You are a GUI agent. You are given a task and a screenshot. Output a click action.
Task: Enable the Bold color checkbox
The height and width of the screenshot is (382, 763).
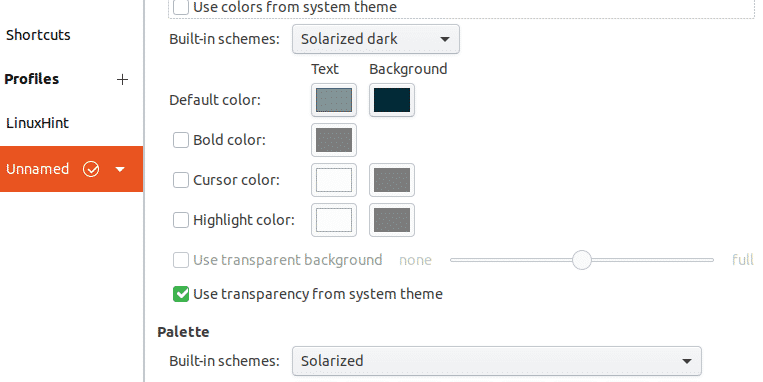pyautogui.click(x=181, y=140)
